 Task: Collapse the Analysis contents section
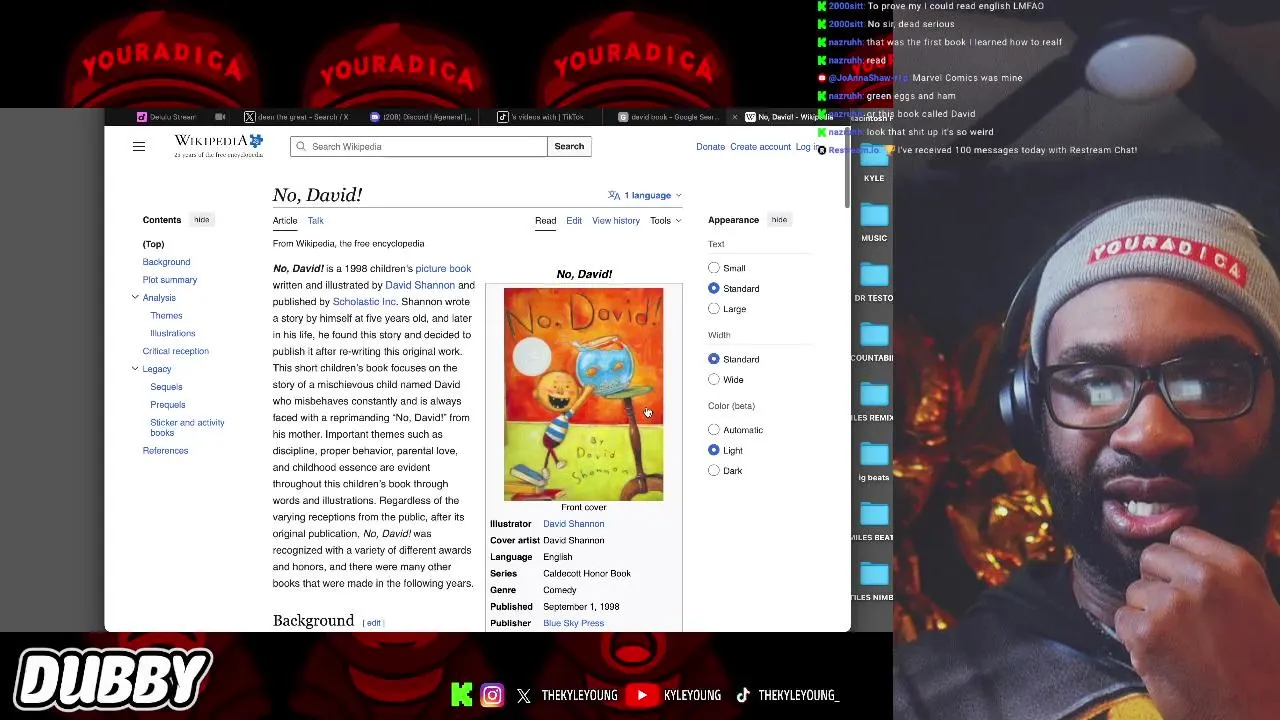pos(135,297)
